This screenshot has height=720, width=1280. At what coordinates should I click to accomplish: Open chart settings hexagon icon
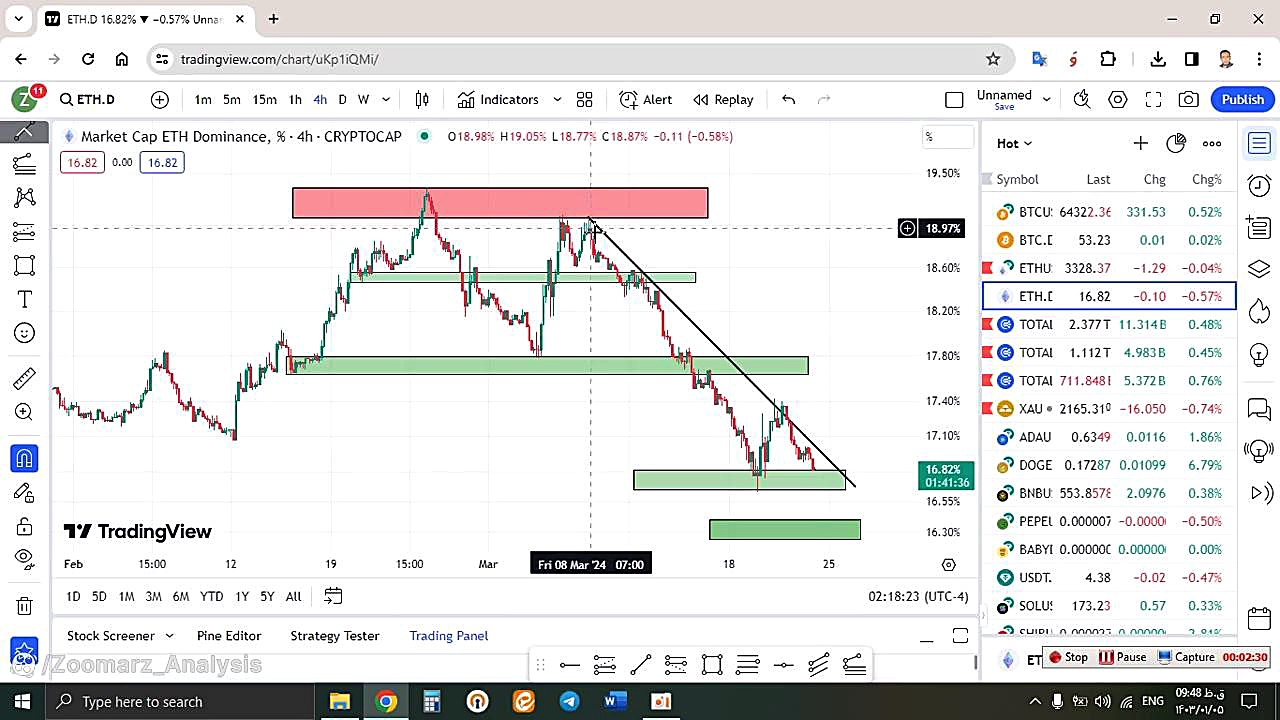1118,99
